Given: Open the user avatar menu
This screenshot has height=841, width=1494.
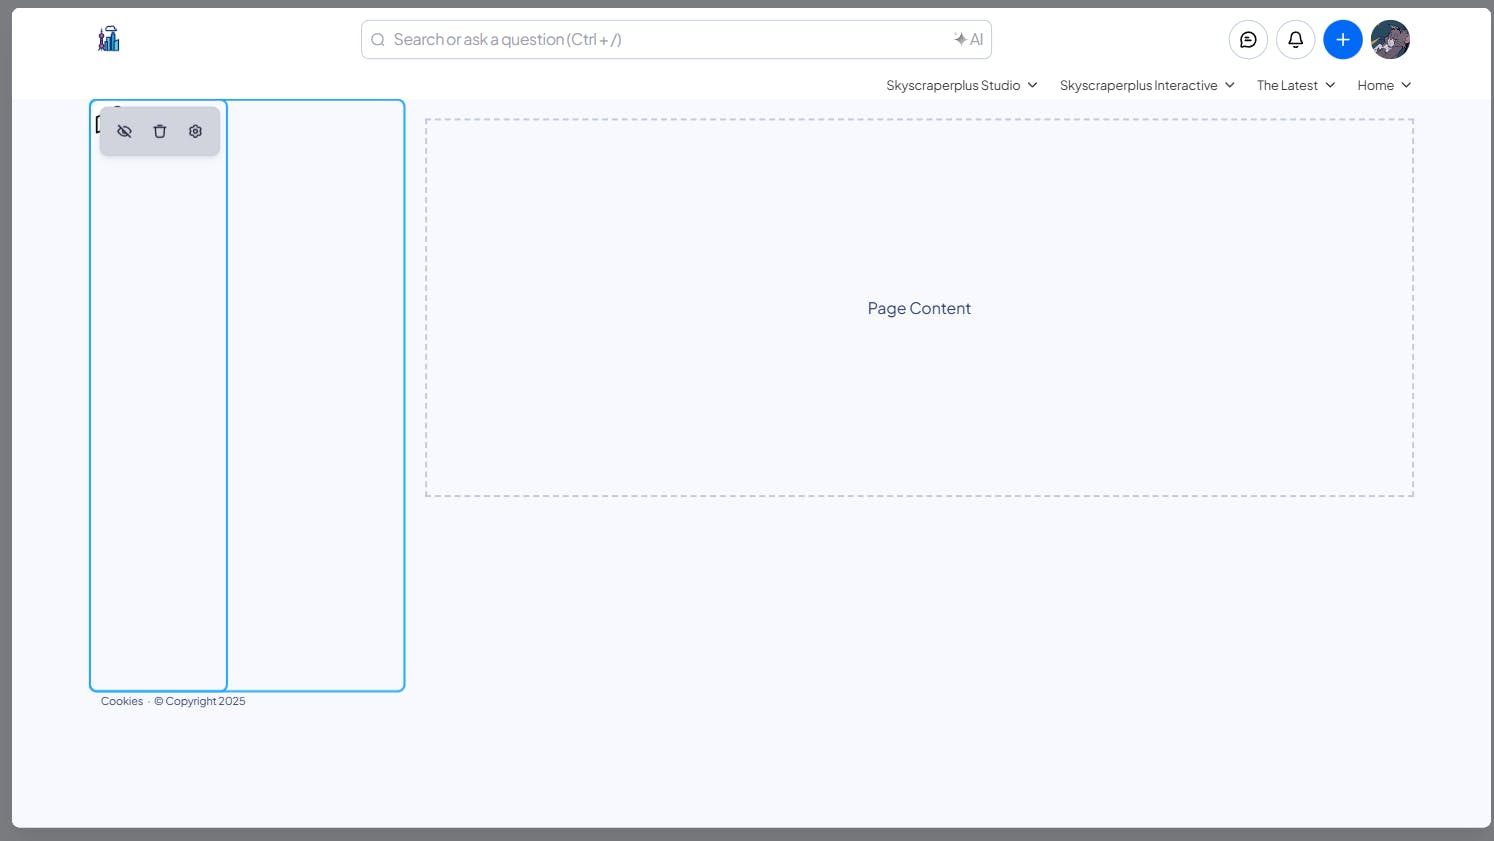Looking at the screenshot, I should 1390,40.
